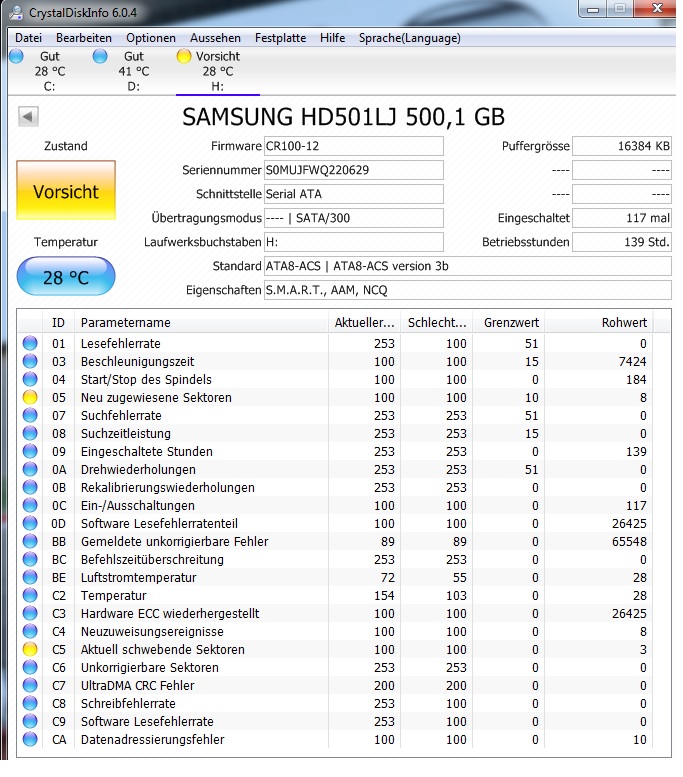Open the Hilfe menu

tap(332, 38)
